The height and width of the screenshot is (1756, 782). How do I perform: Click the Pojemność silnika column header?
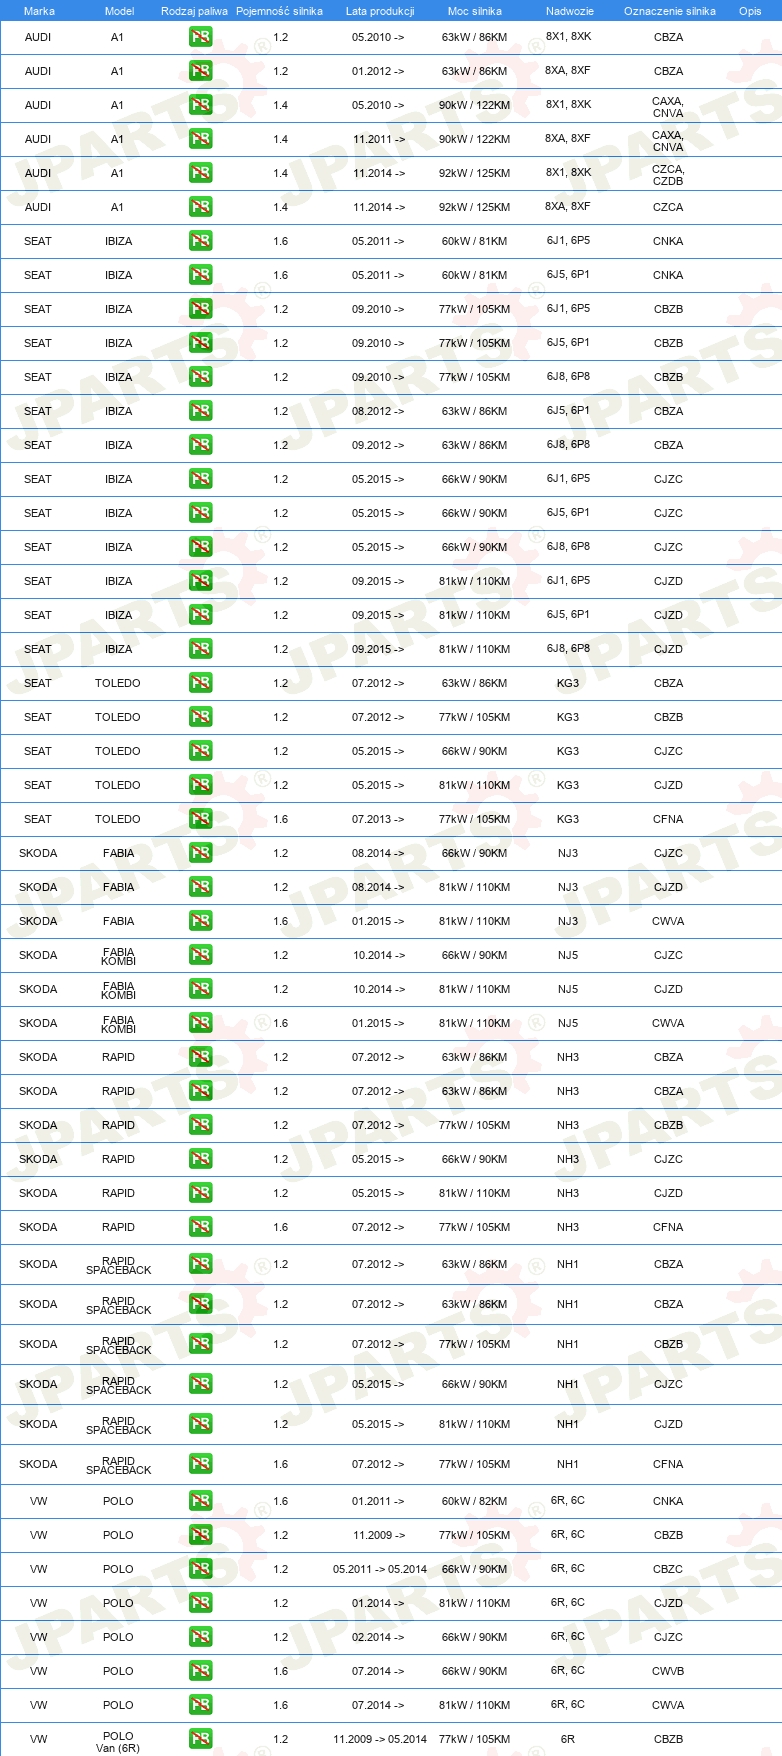pyautogui.click(x=279, y=11)
